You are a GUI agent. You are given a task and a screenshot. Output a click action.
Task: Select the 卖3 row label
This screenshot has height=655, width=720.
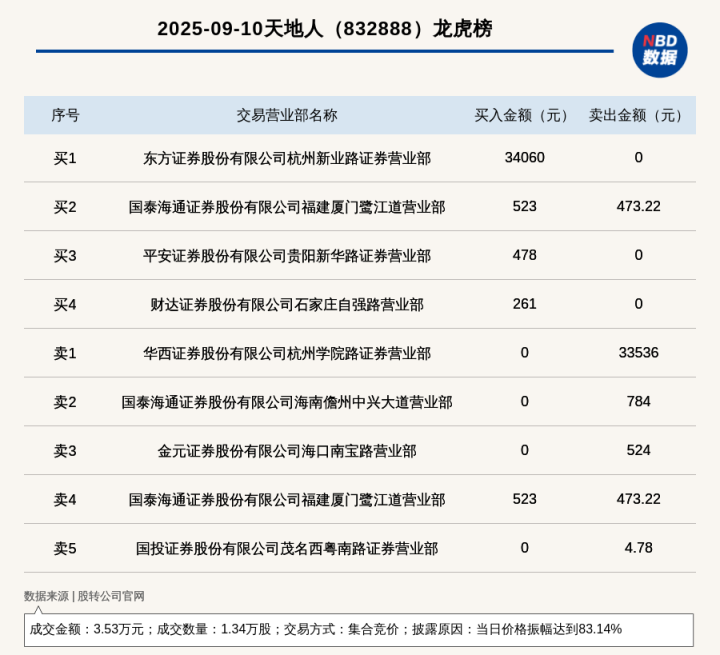coord(65,451)
